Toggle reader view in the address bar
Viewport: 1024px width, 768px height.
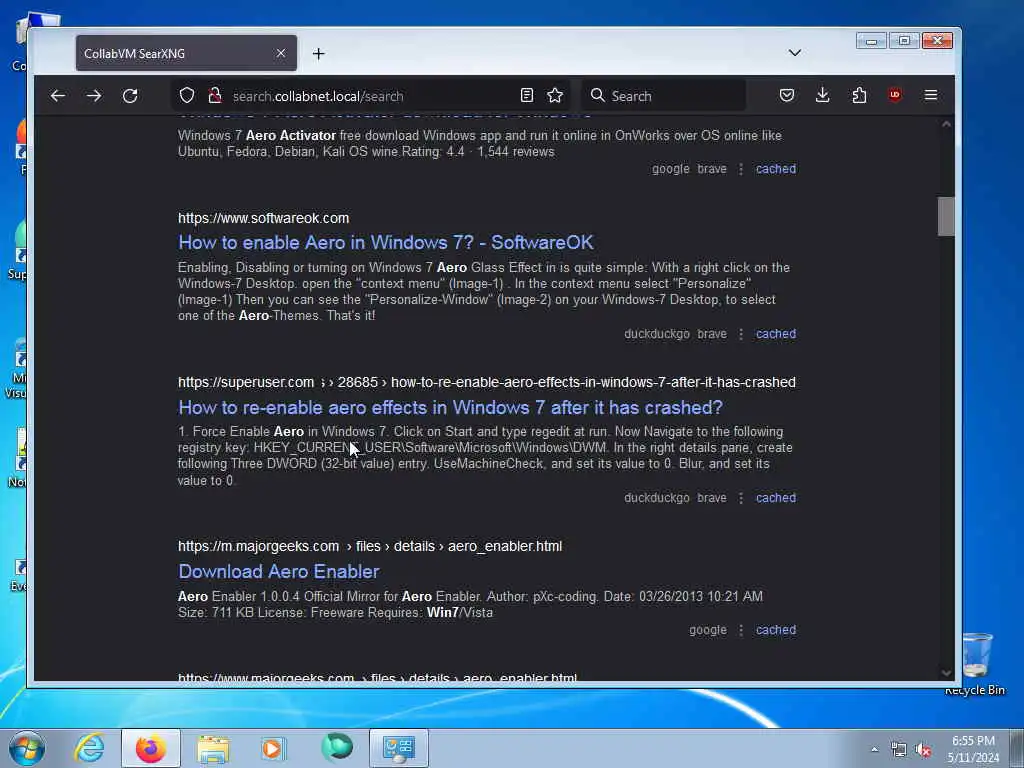pyautogui.click(x=526, y=96)
